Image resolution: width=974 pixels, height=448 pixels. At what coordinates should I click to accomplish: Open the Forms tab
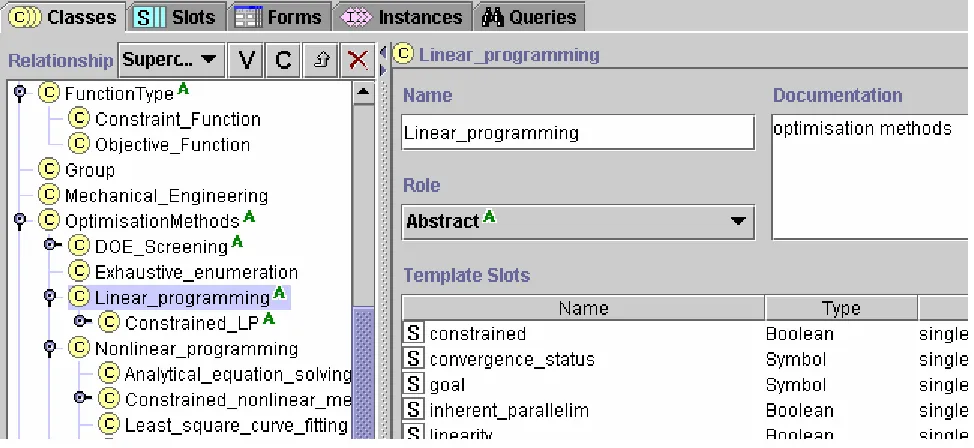pos(278,17)
